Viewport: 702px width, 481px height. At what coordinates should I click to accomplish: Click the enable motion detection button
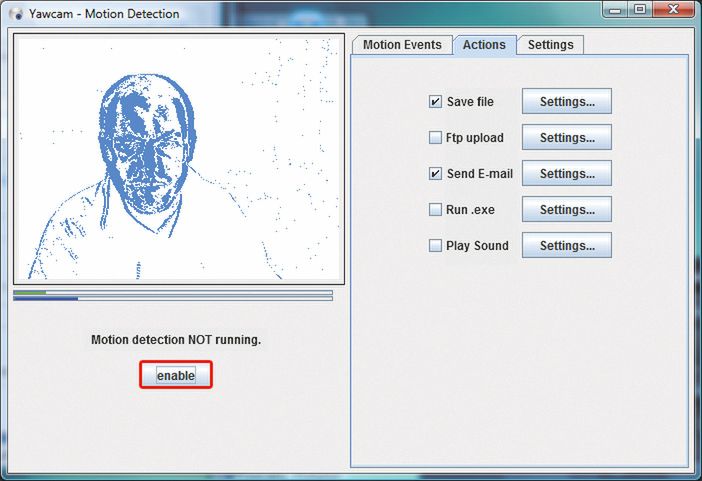176,375
